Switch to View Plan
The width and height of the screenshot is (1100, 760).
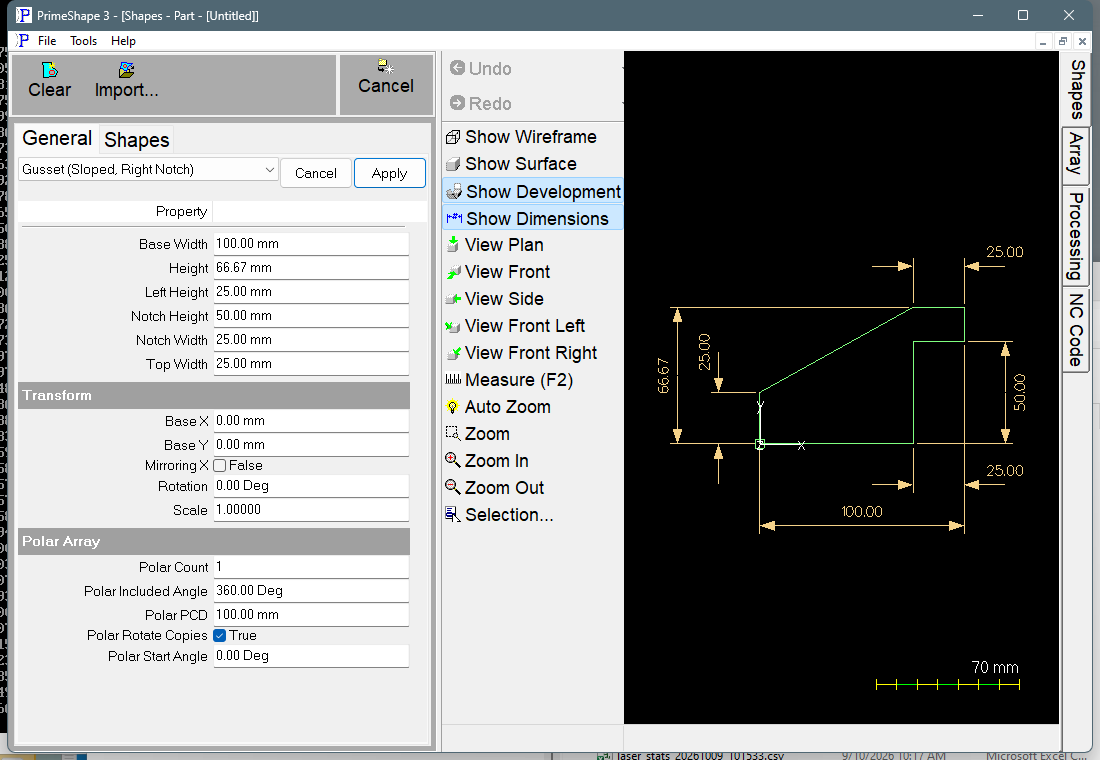(495, 245)
